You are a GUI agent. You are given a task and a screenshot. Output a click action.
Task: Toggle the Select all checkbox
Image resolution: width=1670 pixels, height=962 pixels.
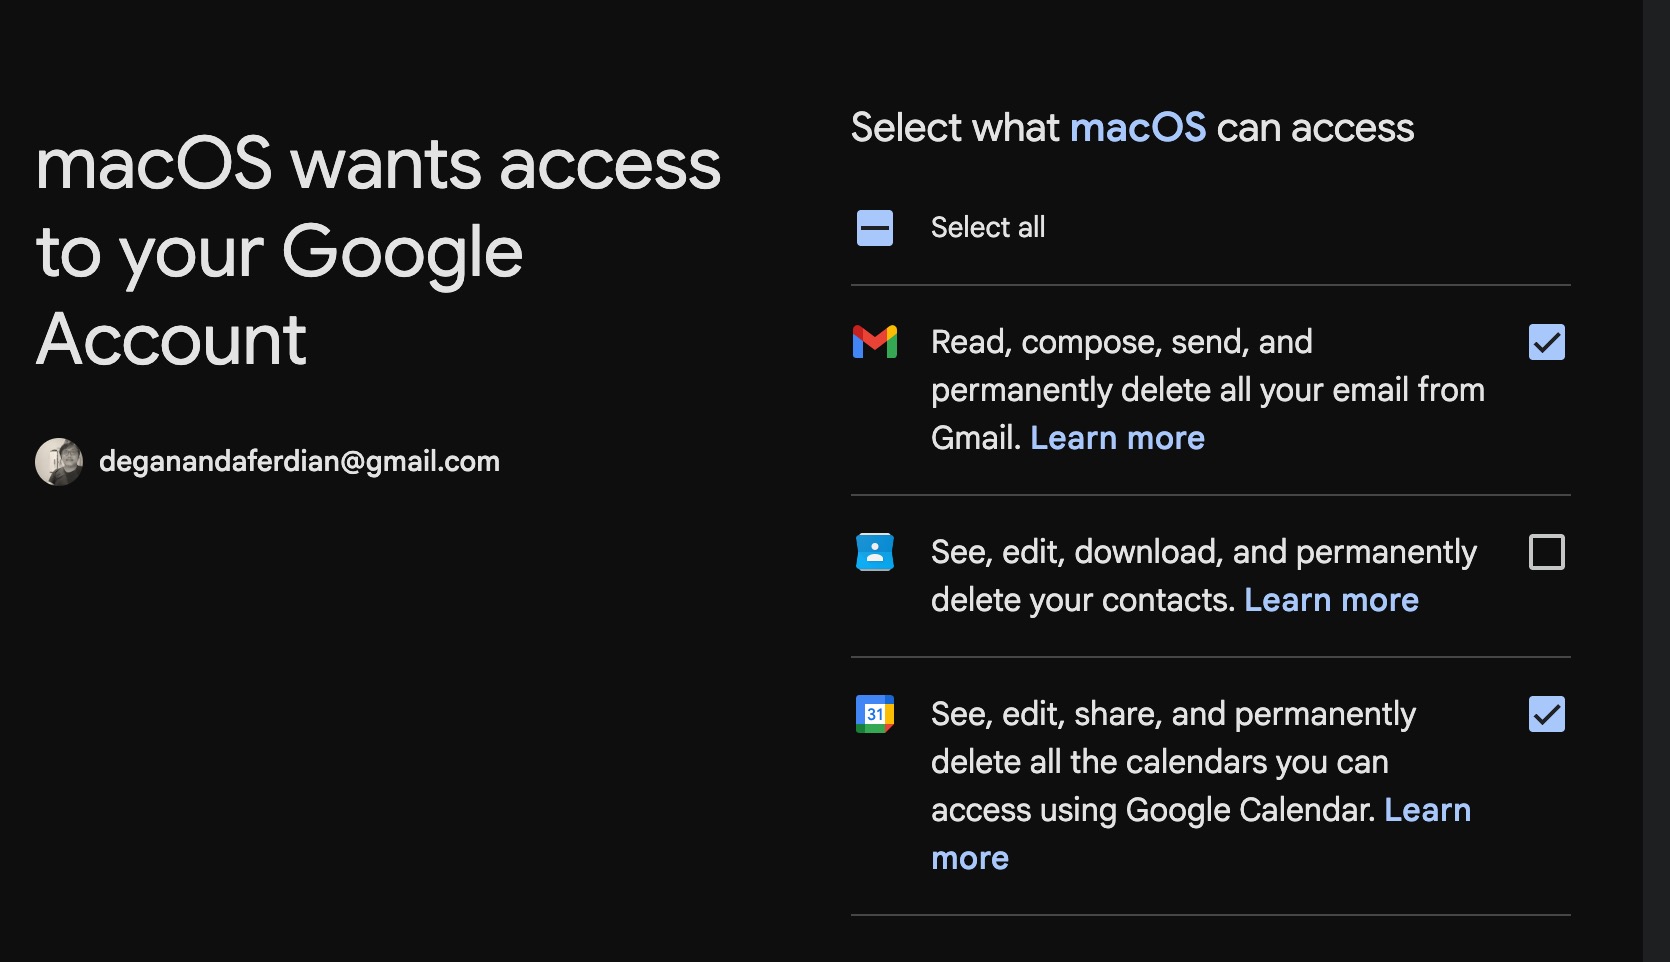pyautogui.click(x=874, y=228)
